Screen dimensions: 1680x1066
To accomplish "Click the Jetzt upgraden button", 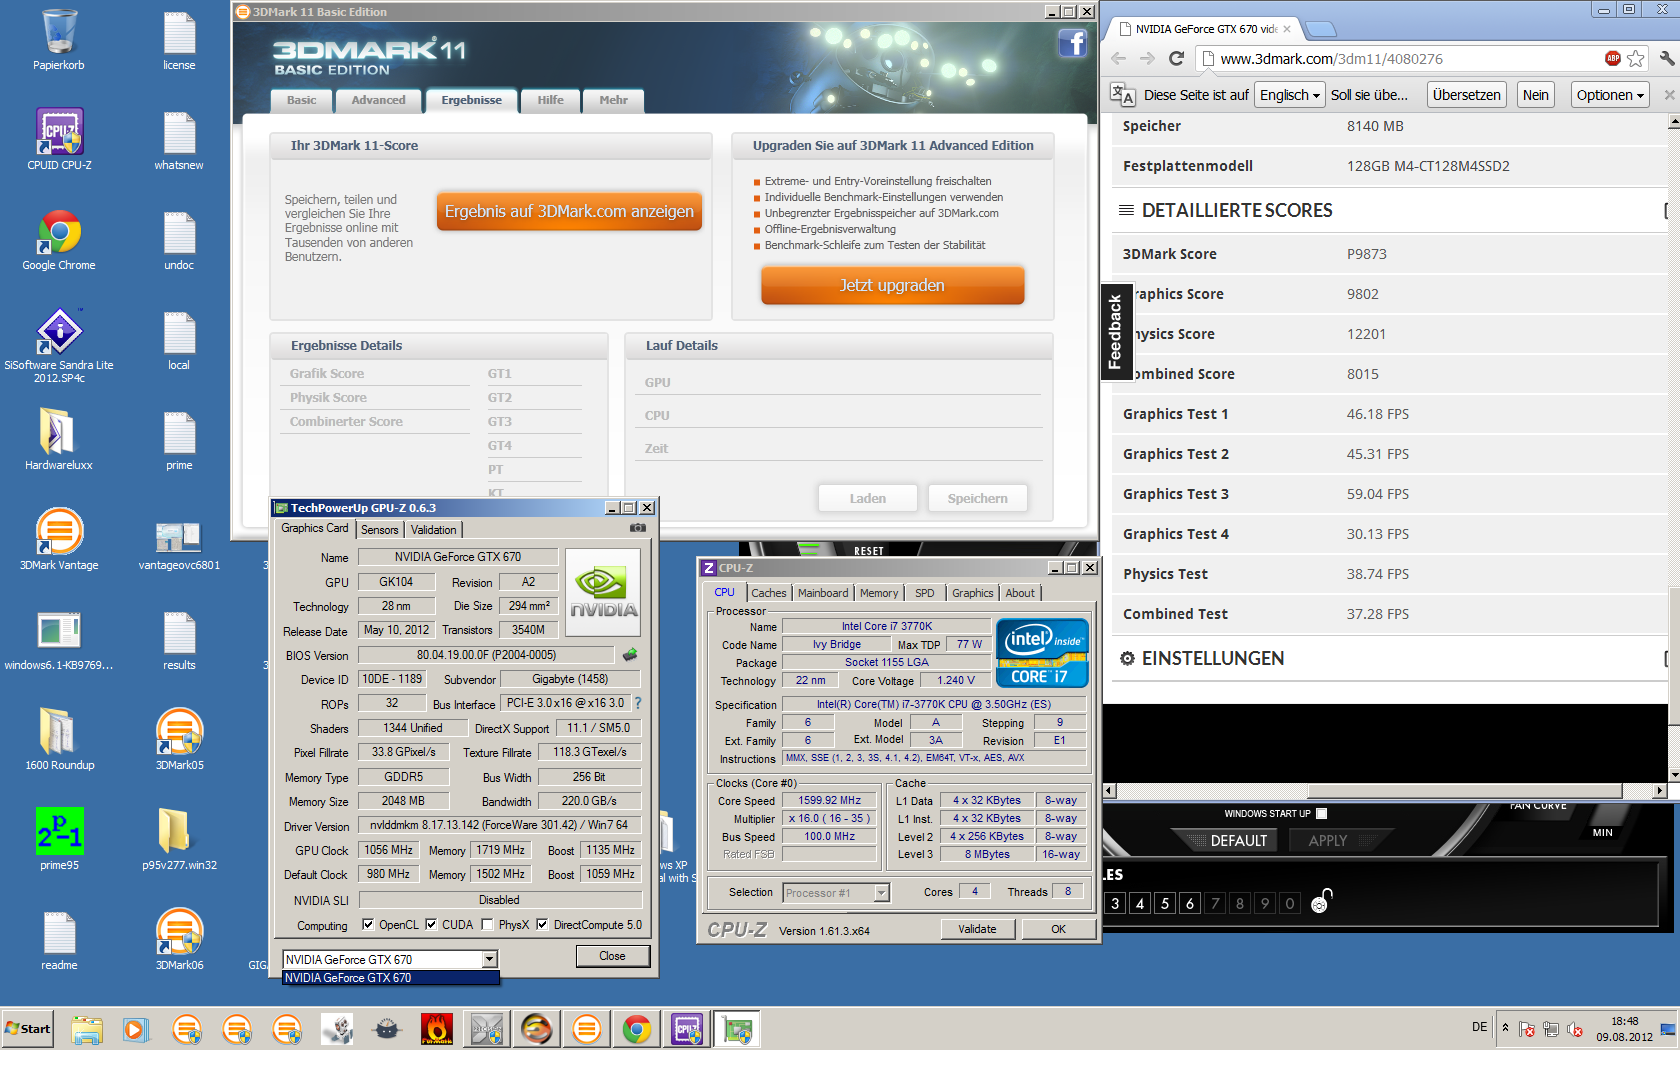I will (892, 285).
